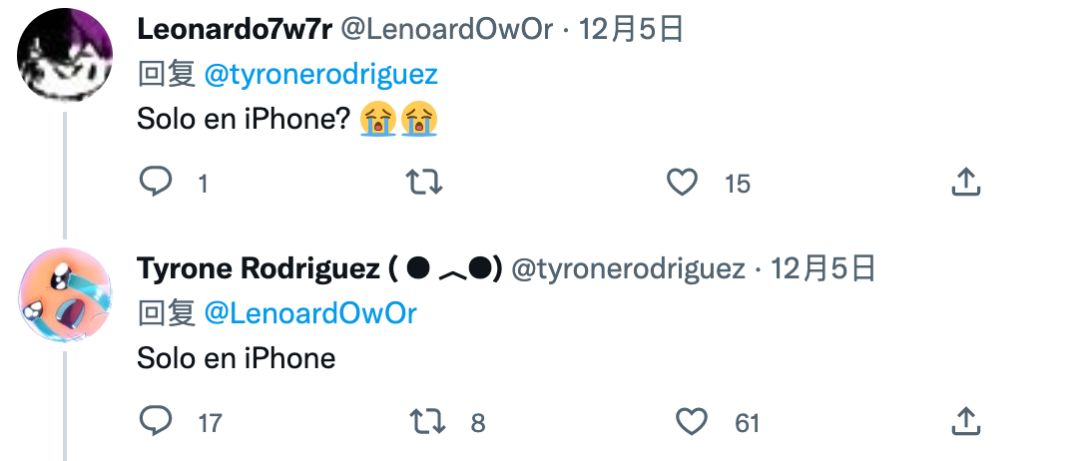Like Tyrone Rodriguez's tweet with 61 likes
Image resolution: width=1080 pixels, height=461 pixels.
point(691,422)
